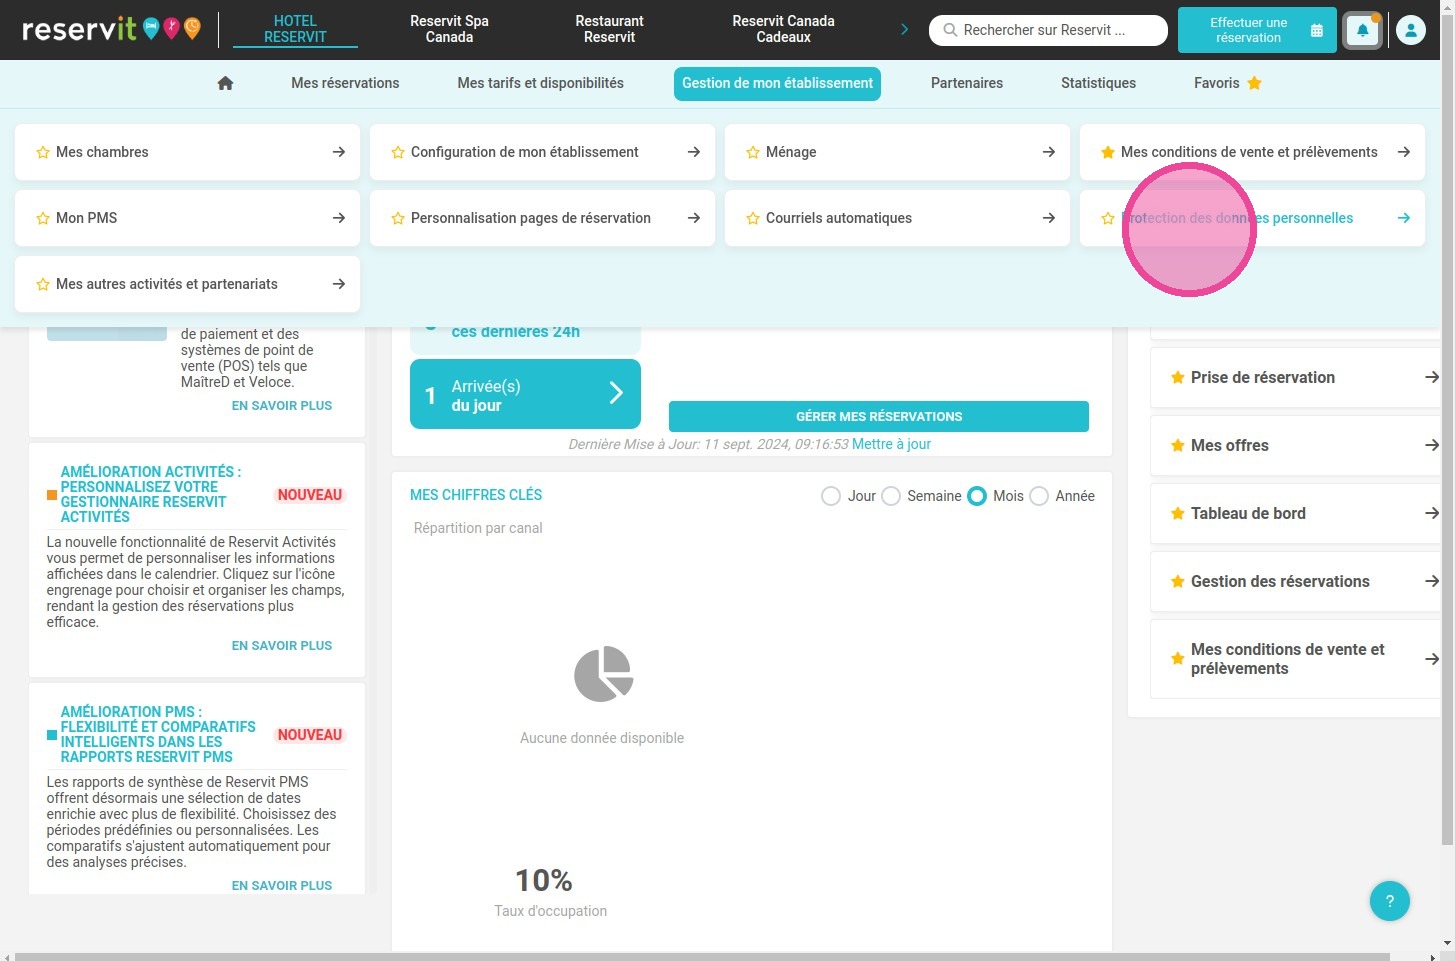
Task: Click the reservit logo
Action: coord(110,29)
